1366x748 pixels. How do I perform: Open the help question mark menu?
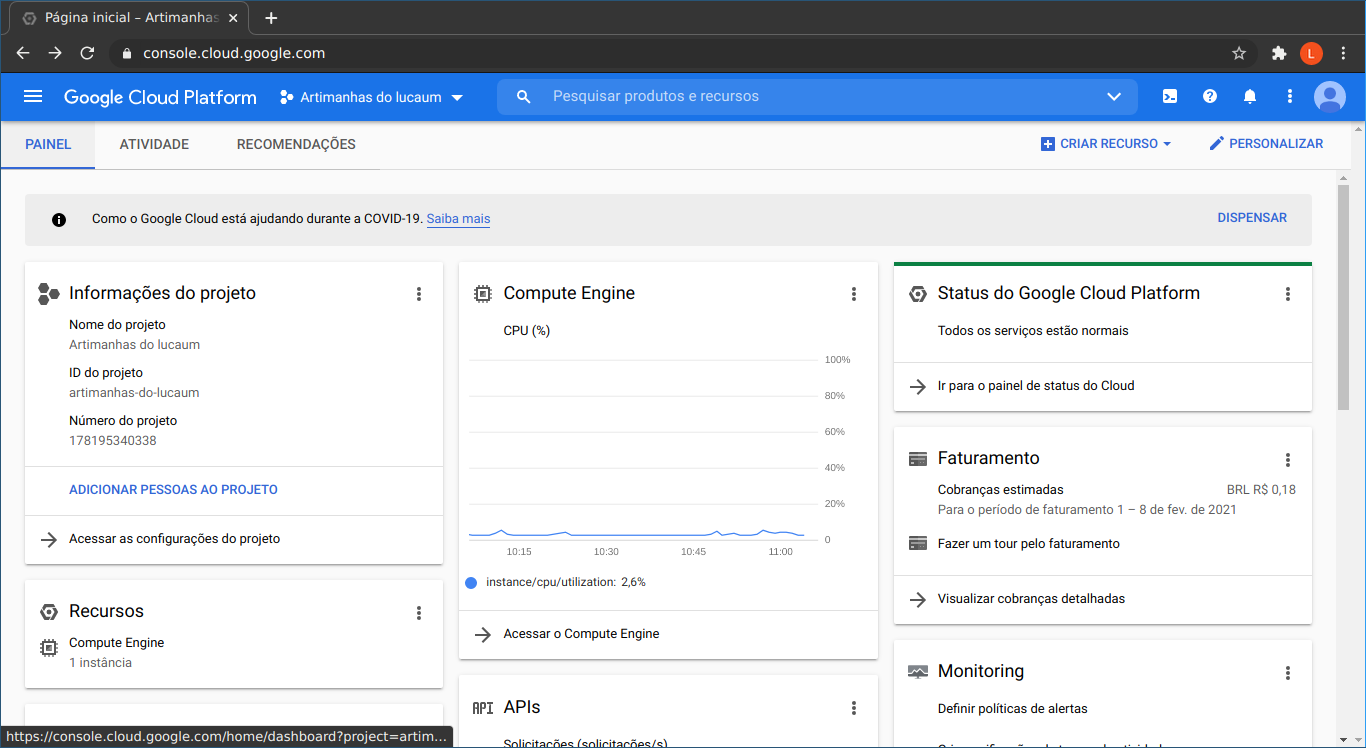click(1210, 96)
